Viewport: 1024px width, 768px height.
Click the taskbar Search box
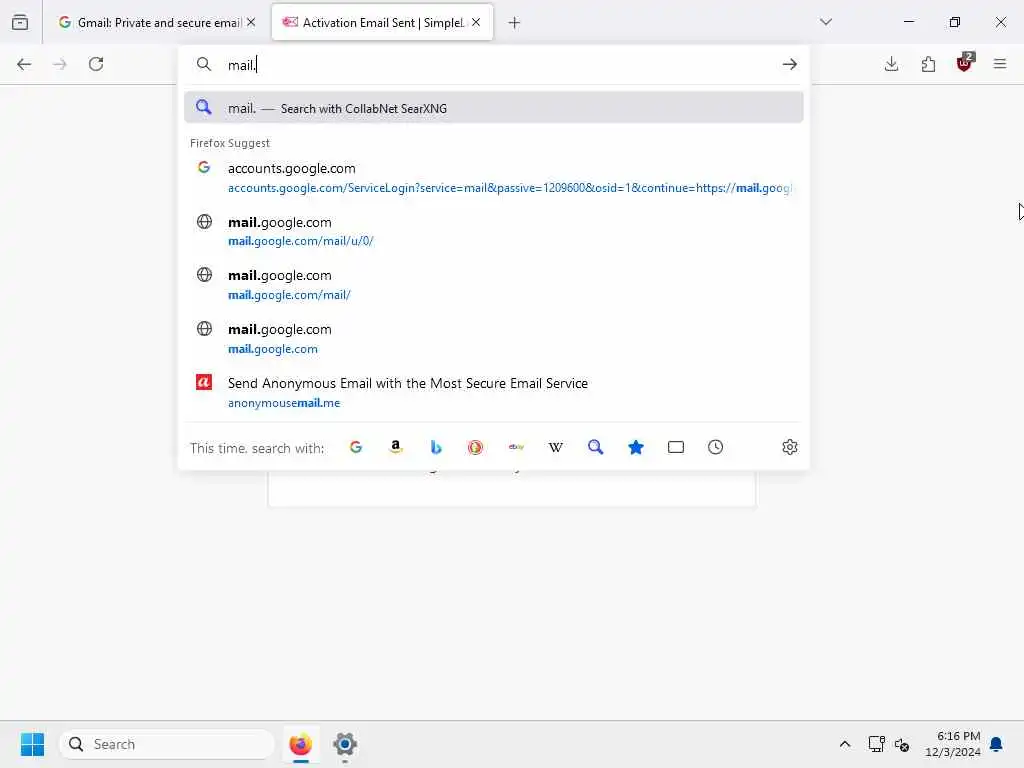point(167,744)
